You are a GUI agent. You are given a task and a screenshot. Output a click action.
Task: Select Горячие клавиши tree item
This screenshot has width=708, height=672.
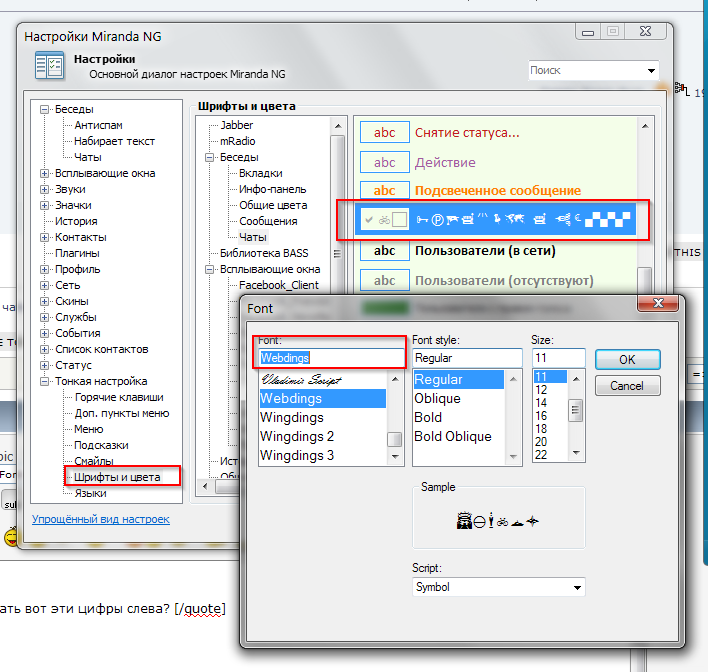click(x=119, y=397)
